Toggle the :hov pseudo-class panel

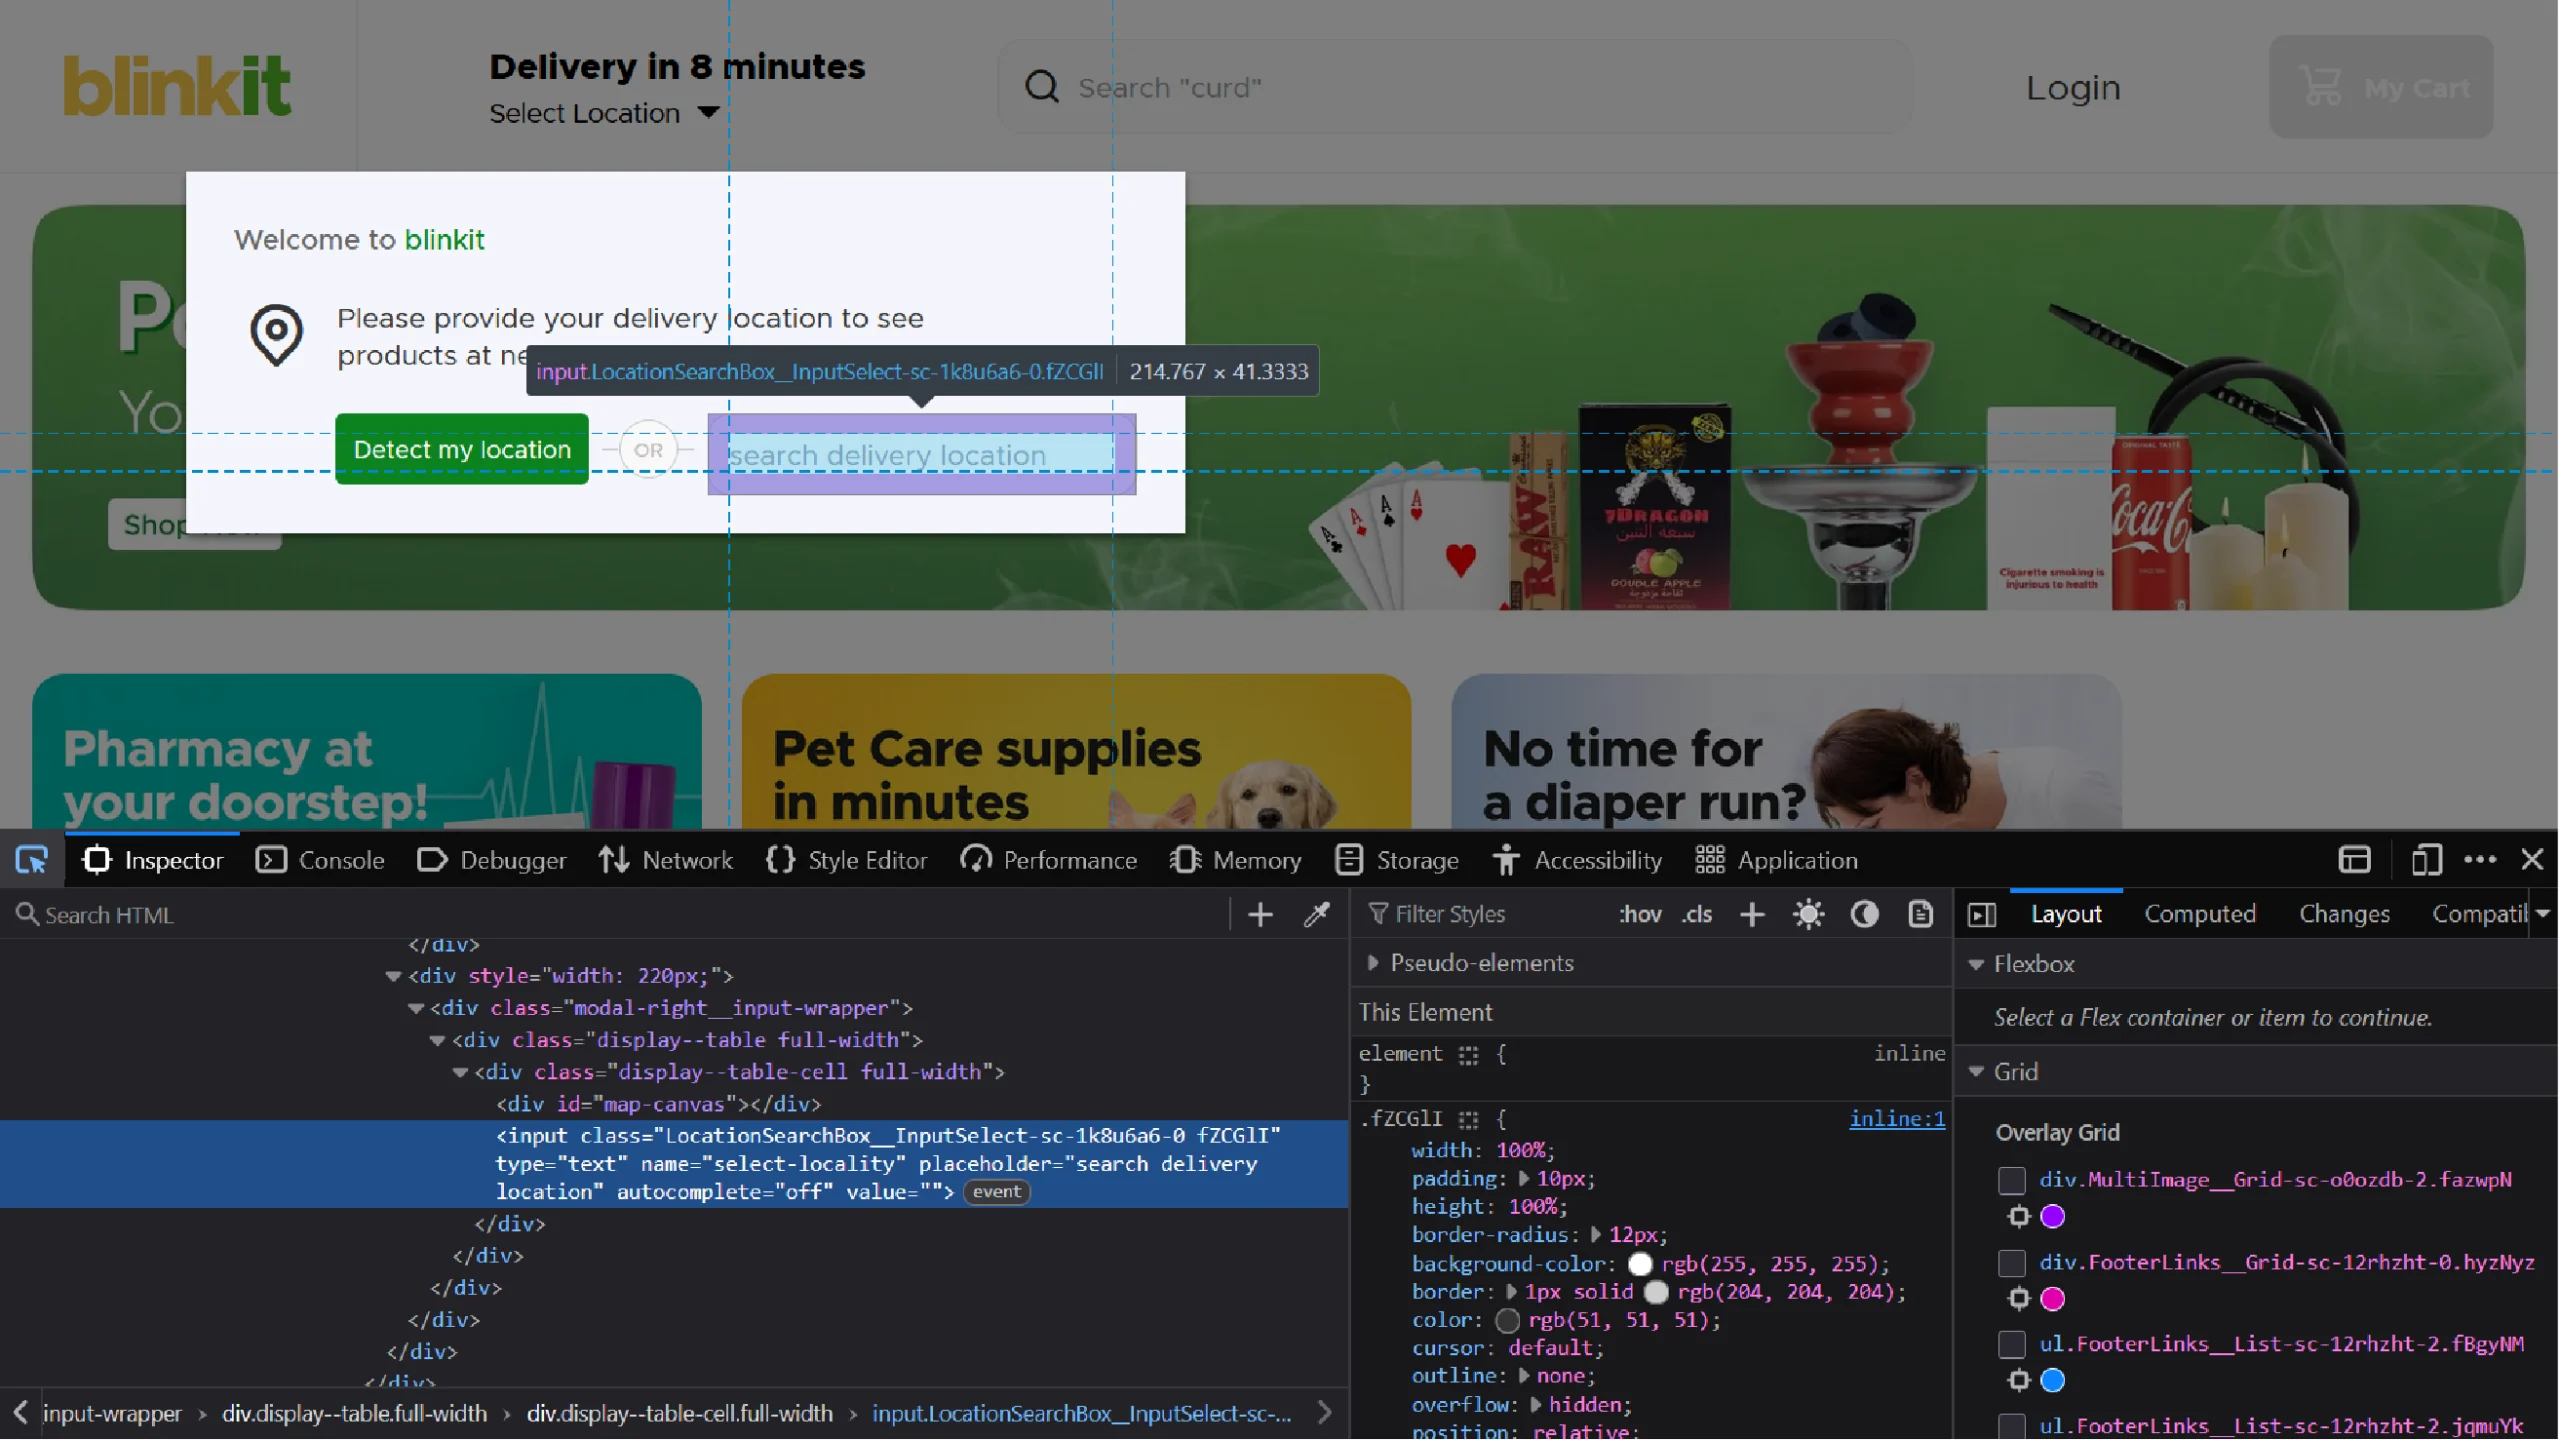1640,915
